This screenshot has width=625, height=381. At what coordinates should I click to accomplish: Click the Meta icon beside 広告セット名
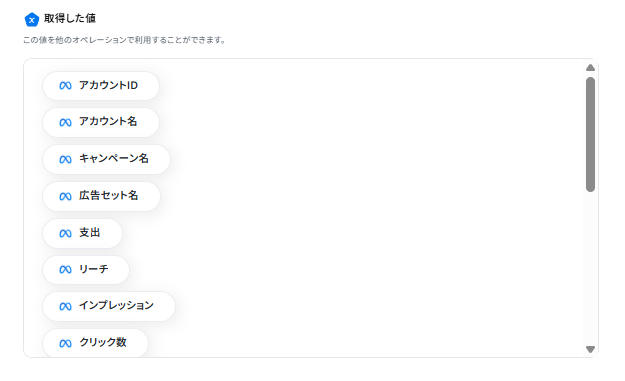(x=65, y=196)
